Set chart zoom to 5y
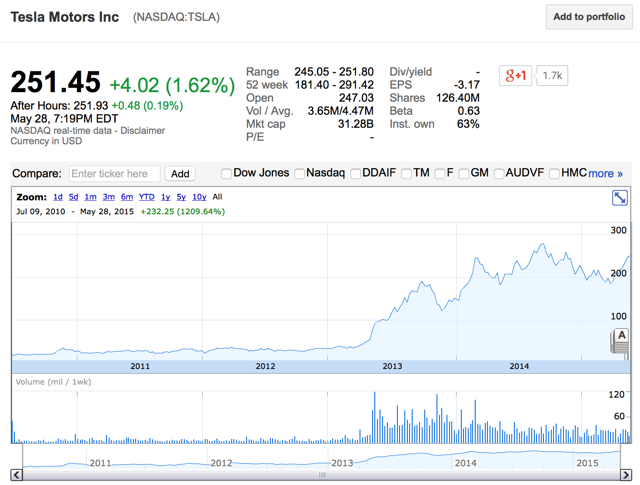640x485 pixels. point(181,197)
